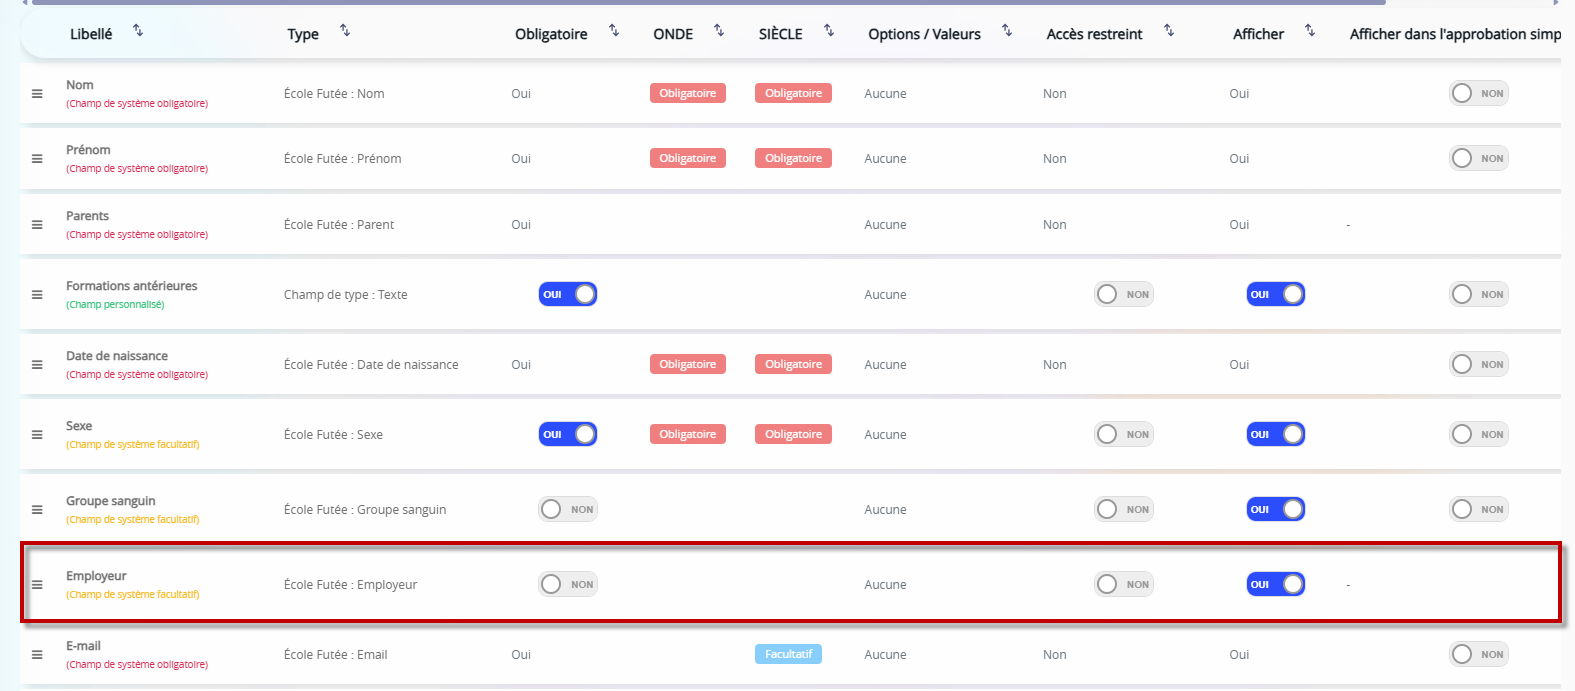This screenshot has height=691, width=1575.
Task: Click drag handle of Employeur row
Action: [37, 585]
